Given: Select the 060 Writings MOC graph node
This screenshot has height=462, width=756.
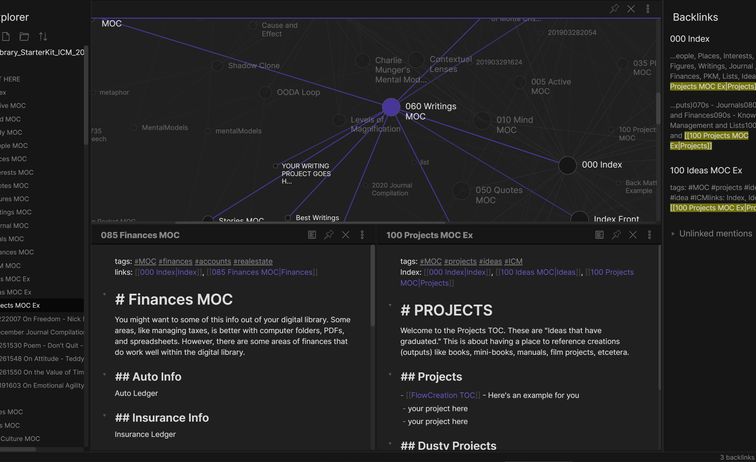Looking at the screenshot, I should (389, 107).
